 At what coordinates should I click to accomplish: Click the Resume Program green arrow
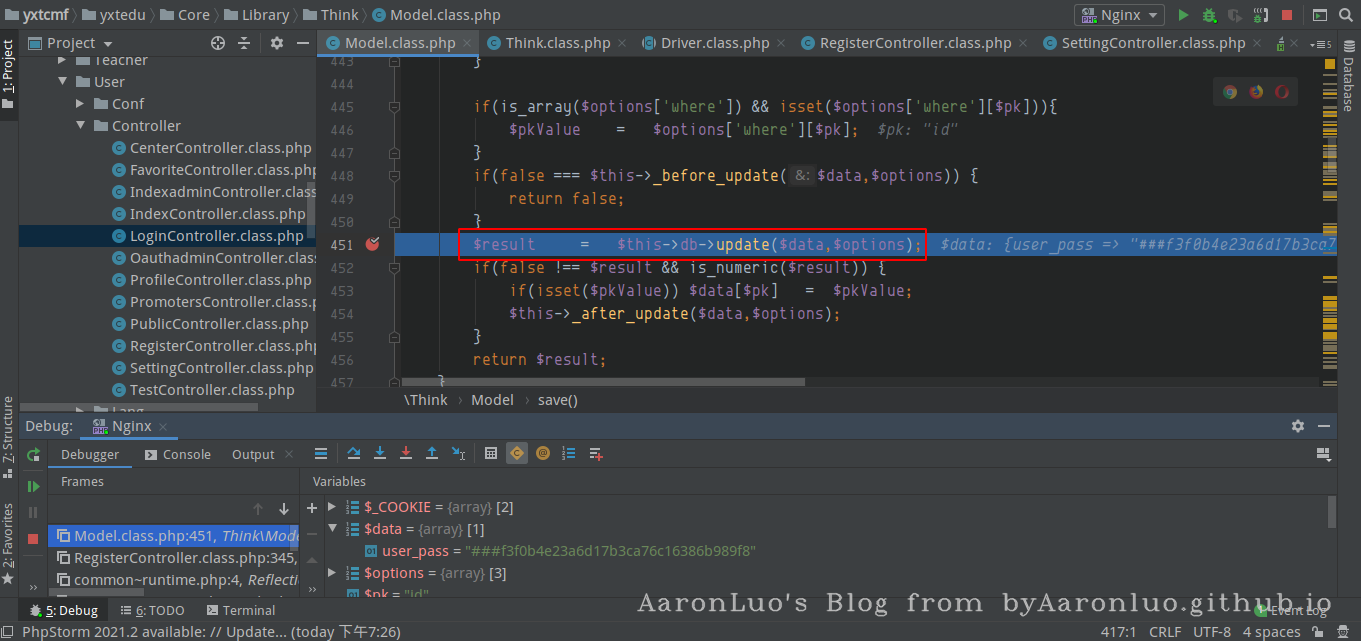tap(33, 486)
